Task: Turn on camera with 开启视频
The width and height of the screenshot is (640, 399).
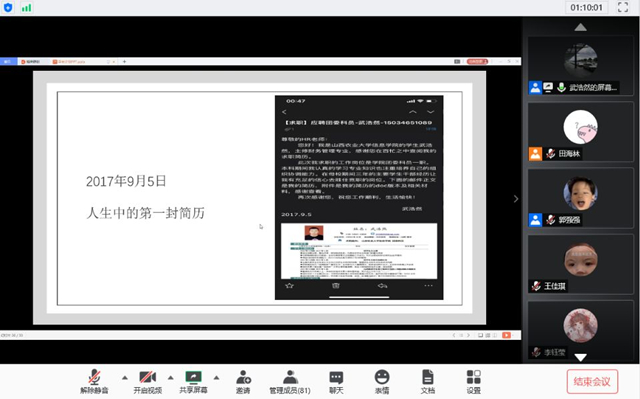Action: click(147, 381)
